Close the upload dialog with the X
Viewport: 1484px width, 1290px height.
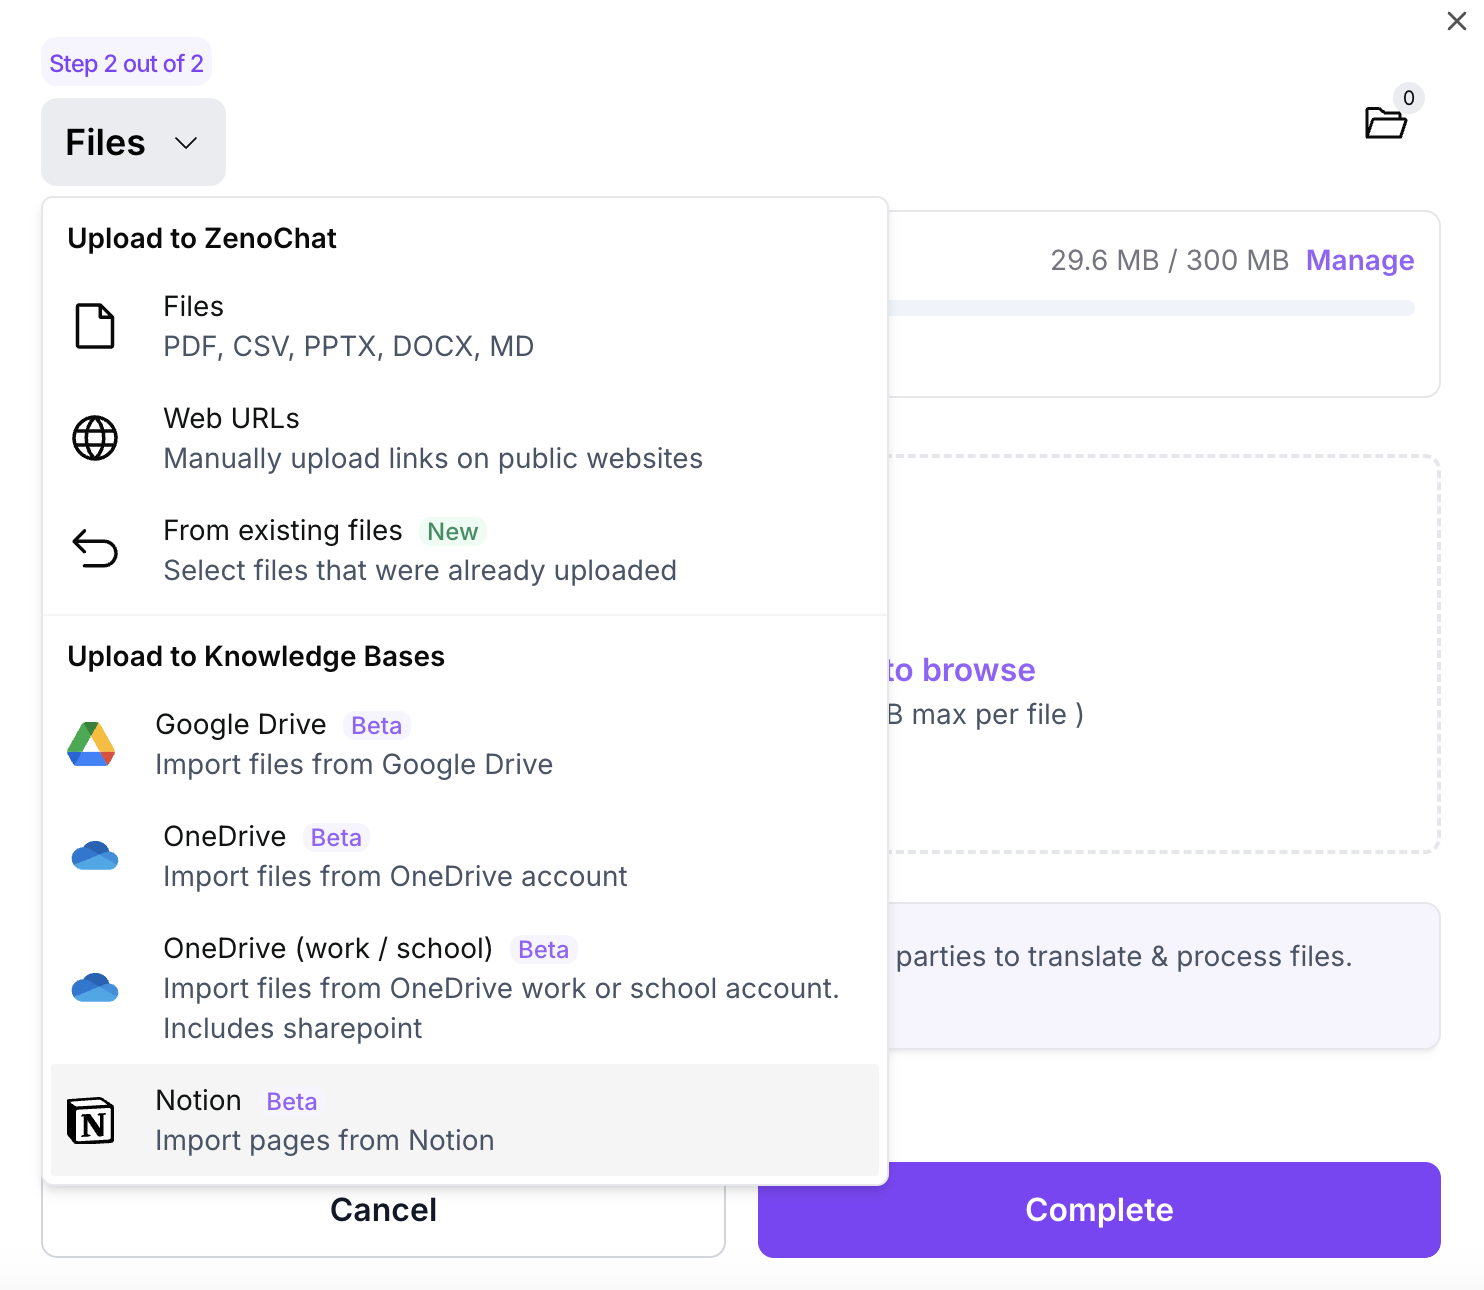click(1457, 21)
